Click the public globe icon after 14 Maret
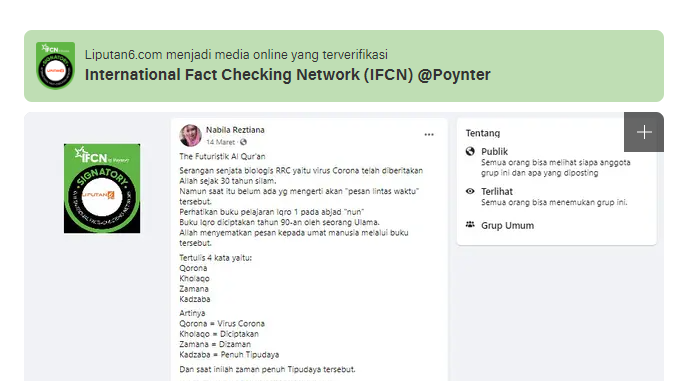The height and width of the screenshot is (381, 678). click(243, 142)
